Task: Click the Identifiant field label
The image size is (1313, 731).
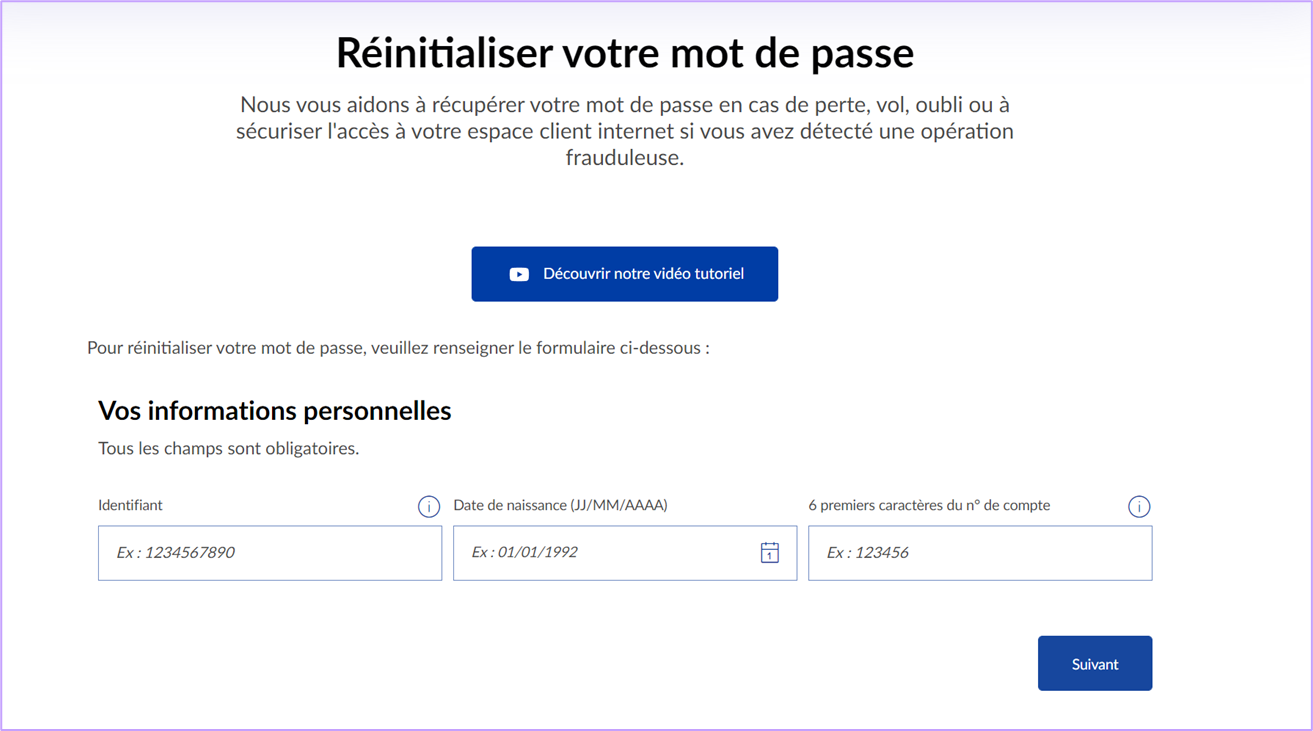Action: click(130, 505)
